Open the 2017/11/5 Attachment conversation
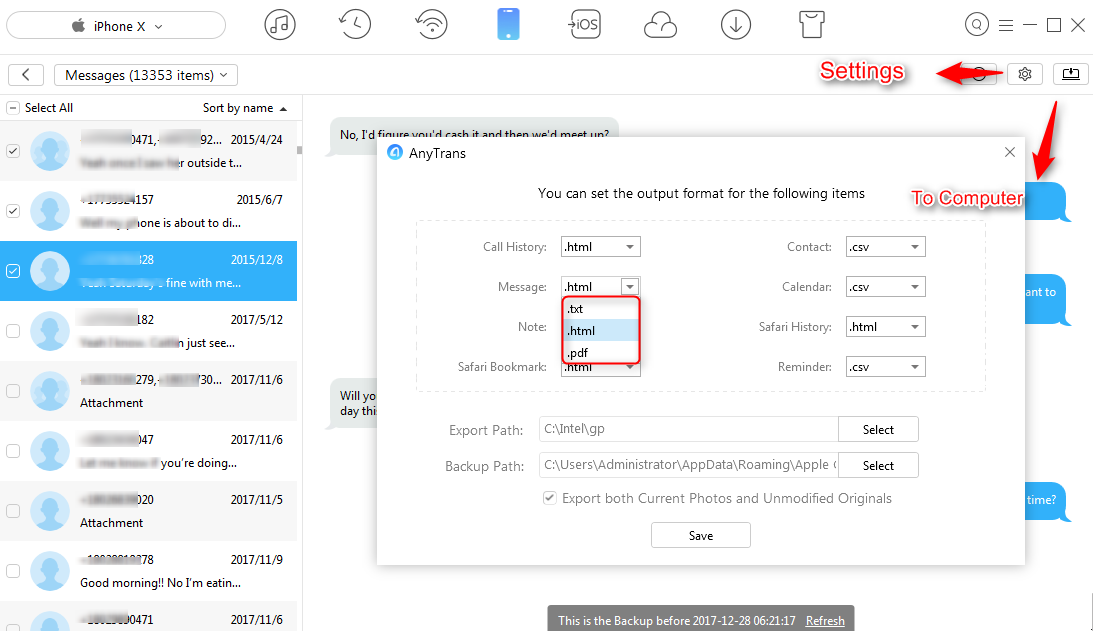Viewport: 1093px width, 631px height. tap(148, 510)
